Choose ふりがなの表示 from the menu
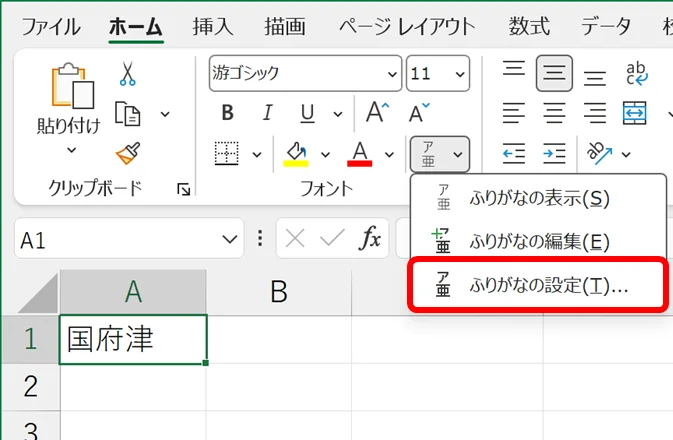The height and width of the screenshot is (440, 673). tap(539, 198)
